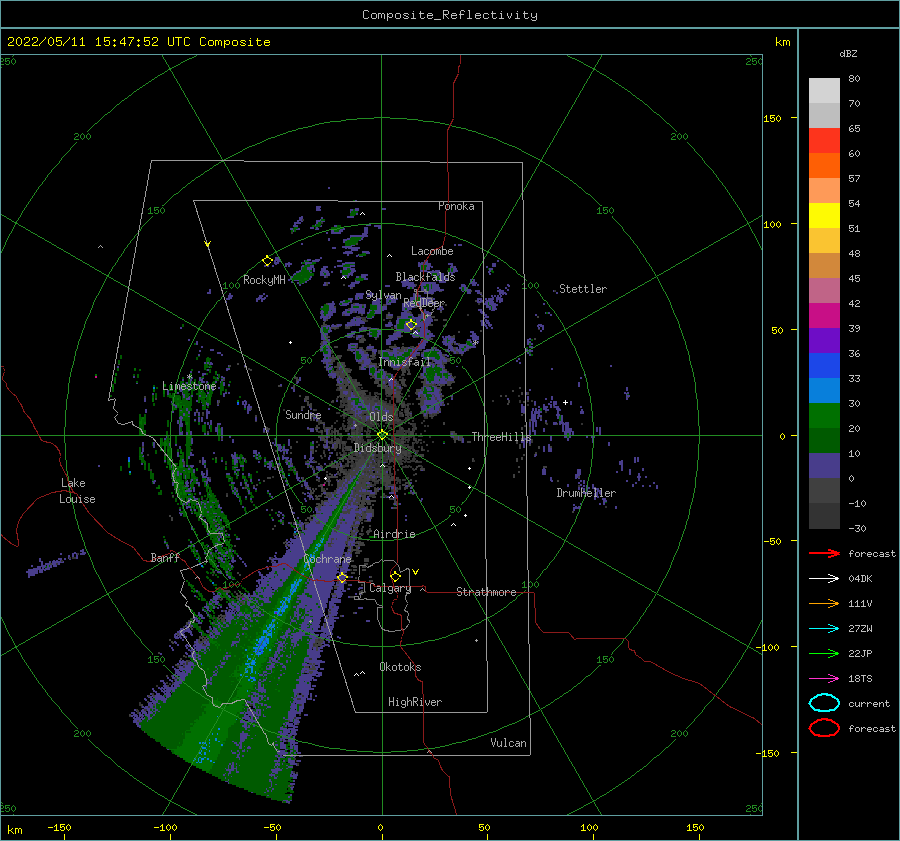Click the Vulcan city label
Viewport: 900px width, 841px height.
[509, 743]
